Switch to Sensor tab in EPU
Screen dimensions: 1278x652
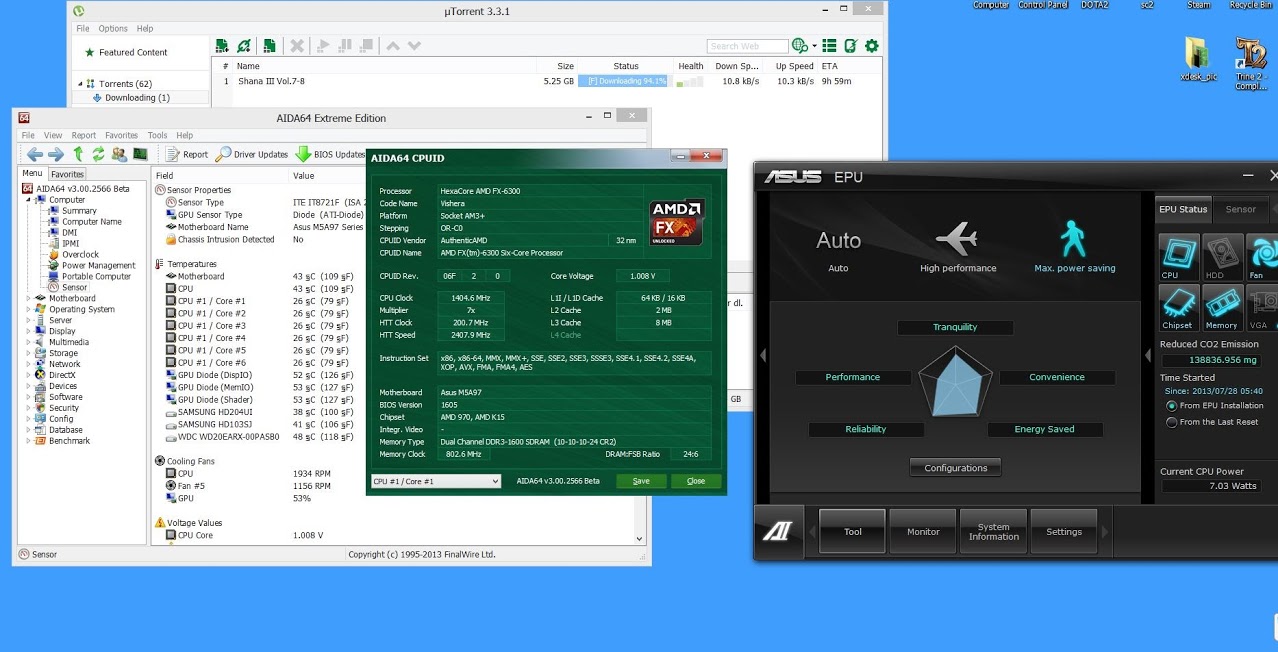click(x=1240, y=209)
